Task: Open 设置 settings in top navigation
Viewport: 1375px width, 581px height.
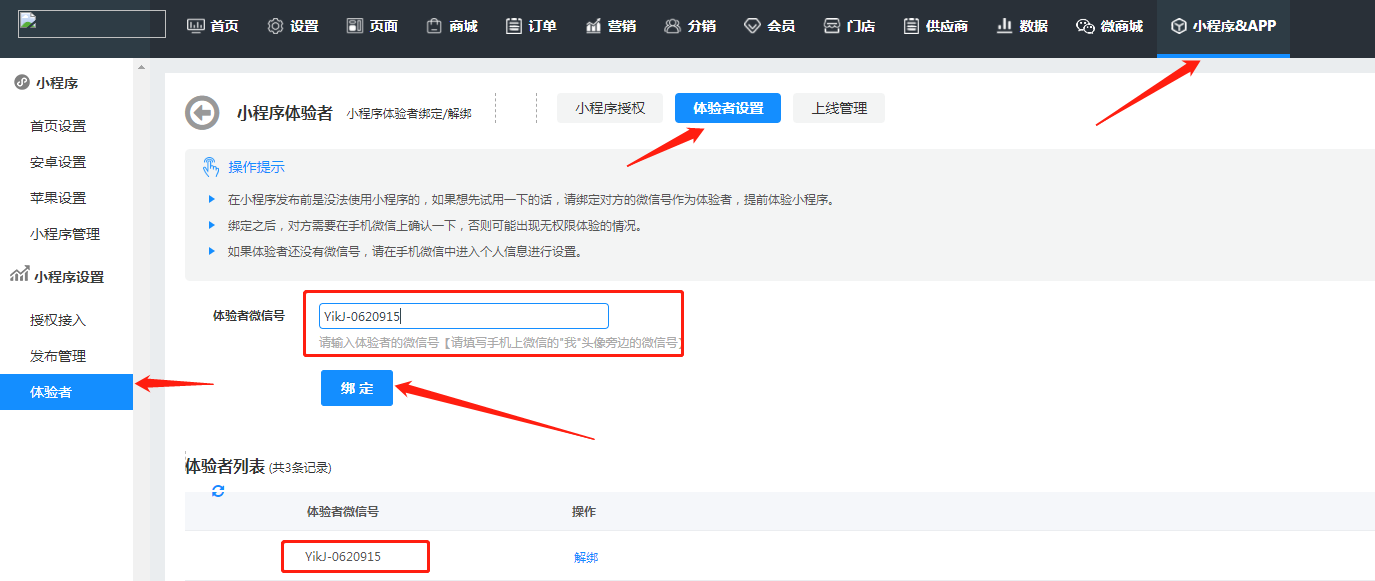Action: coord(292,26)
